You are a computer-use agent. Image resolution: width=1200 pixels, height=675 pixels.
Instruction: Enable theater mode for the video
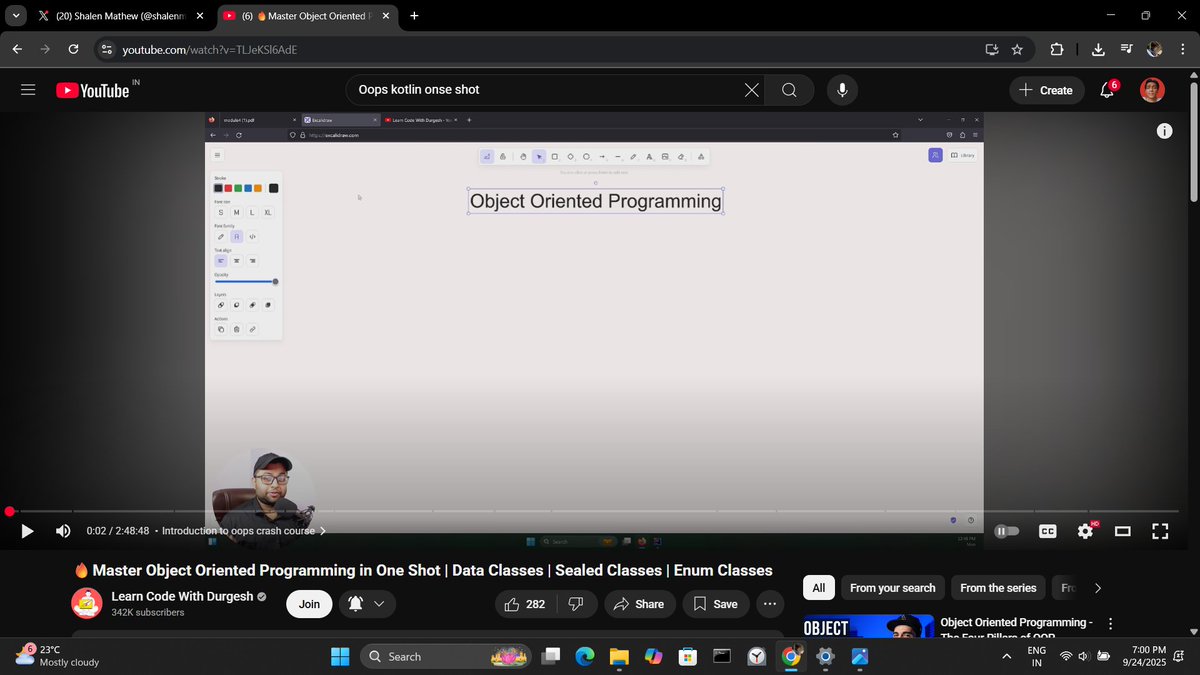click(1122, 531)
